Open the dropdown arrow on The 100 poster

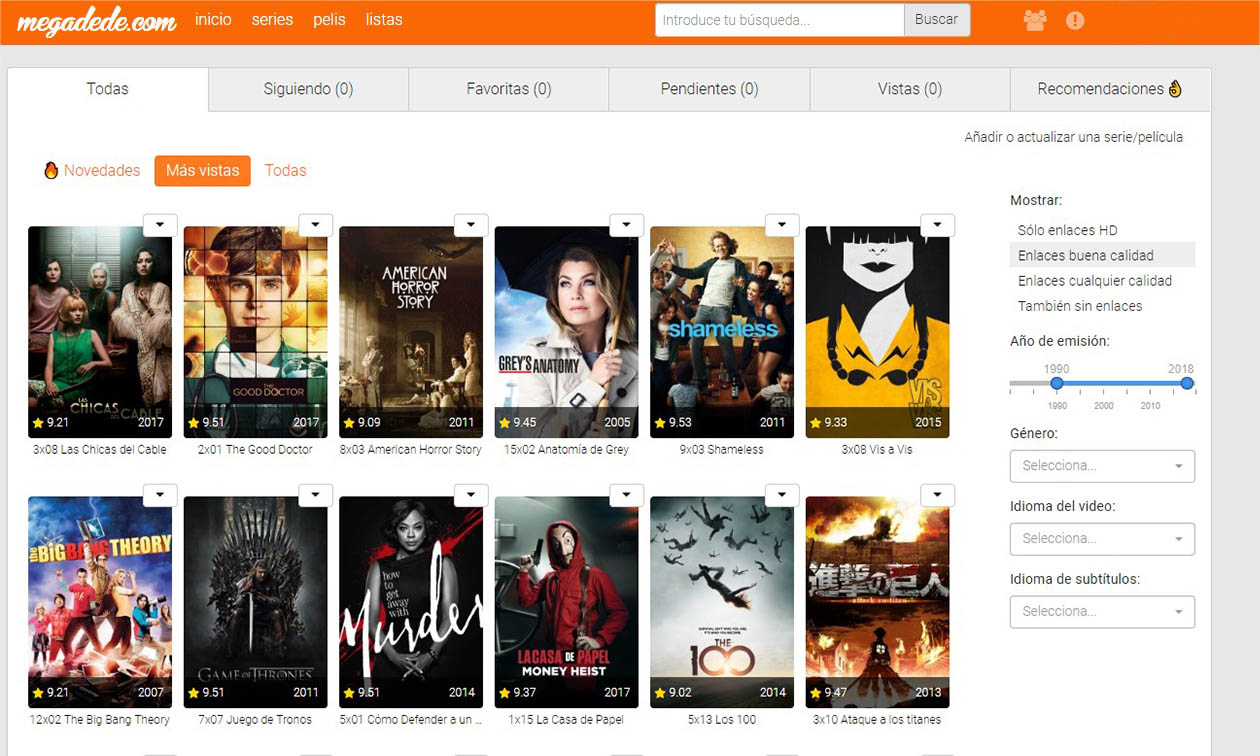782,495
